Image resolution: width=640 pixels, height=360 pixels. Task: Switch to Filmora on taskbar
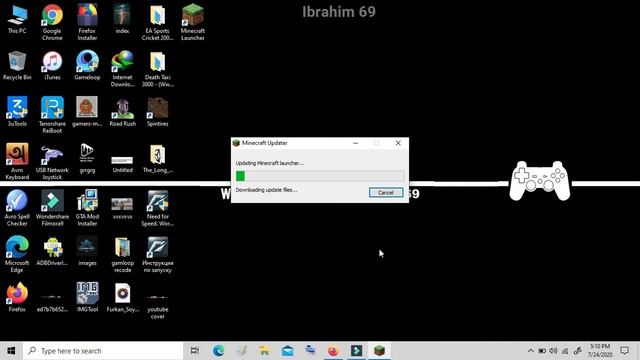pyautogui.click(x=356, y=351)
